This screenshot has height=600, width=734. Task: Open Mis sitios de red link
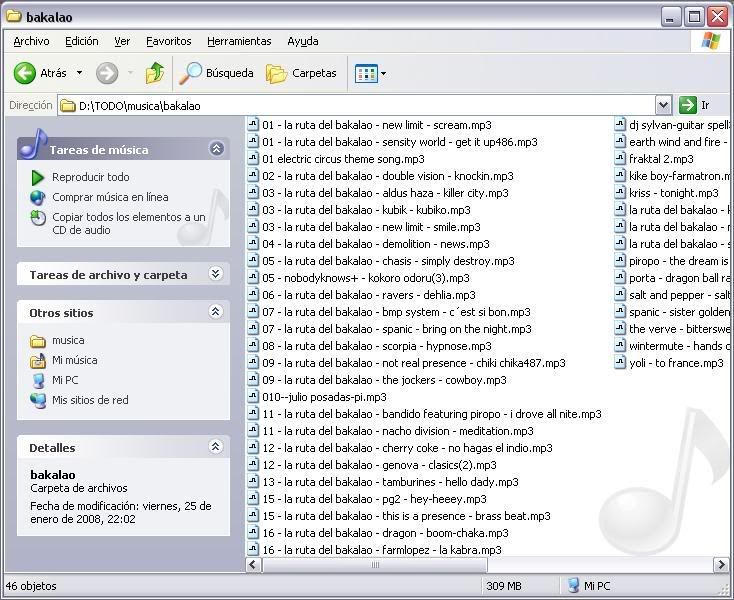click(90, 400)
